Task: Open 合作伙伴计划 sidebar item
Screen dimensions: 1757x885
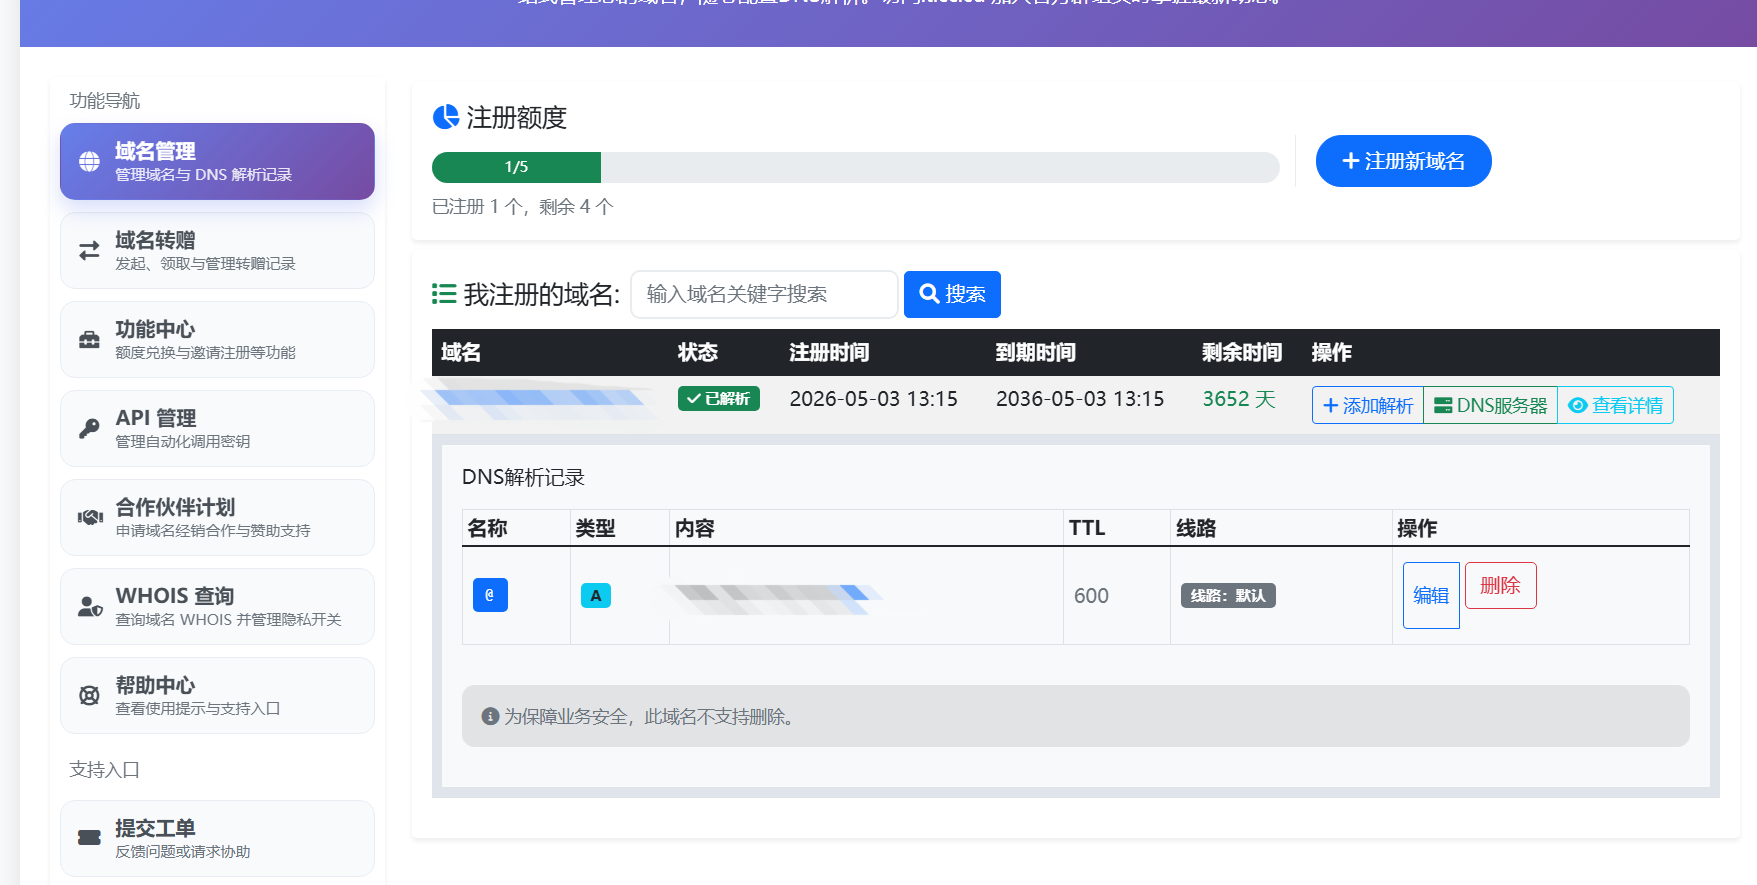Action: tap(217, 517)
